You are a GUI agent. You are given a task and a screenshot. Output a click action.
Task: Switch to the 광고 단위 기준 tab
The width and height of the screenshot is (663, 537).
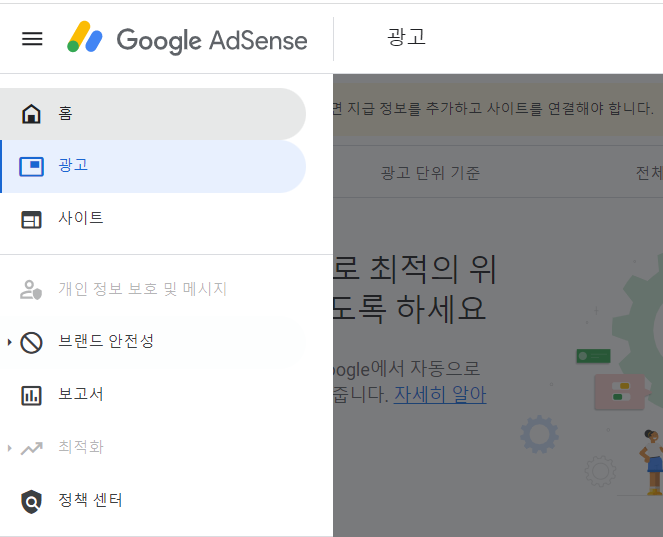pyautogui.click(x=430, y=173)
